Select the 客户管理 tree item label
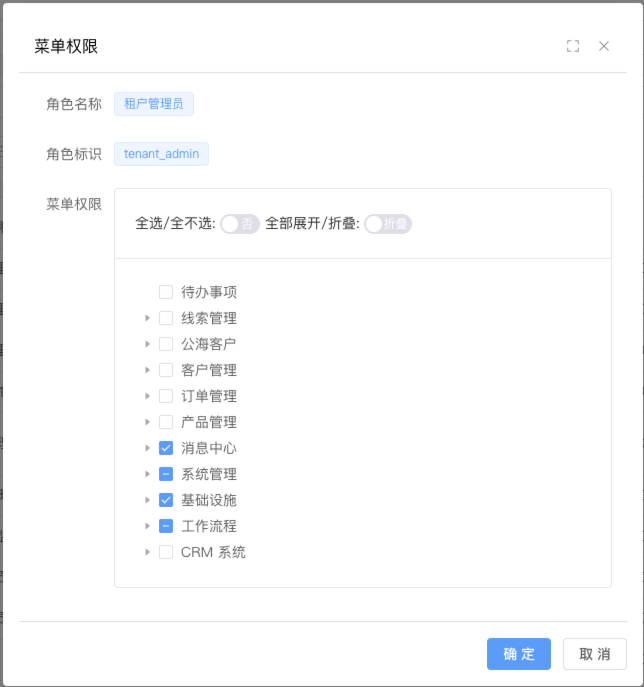Viewport: 644px width, 687px height. [x=209, y=370]
